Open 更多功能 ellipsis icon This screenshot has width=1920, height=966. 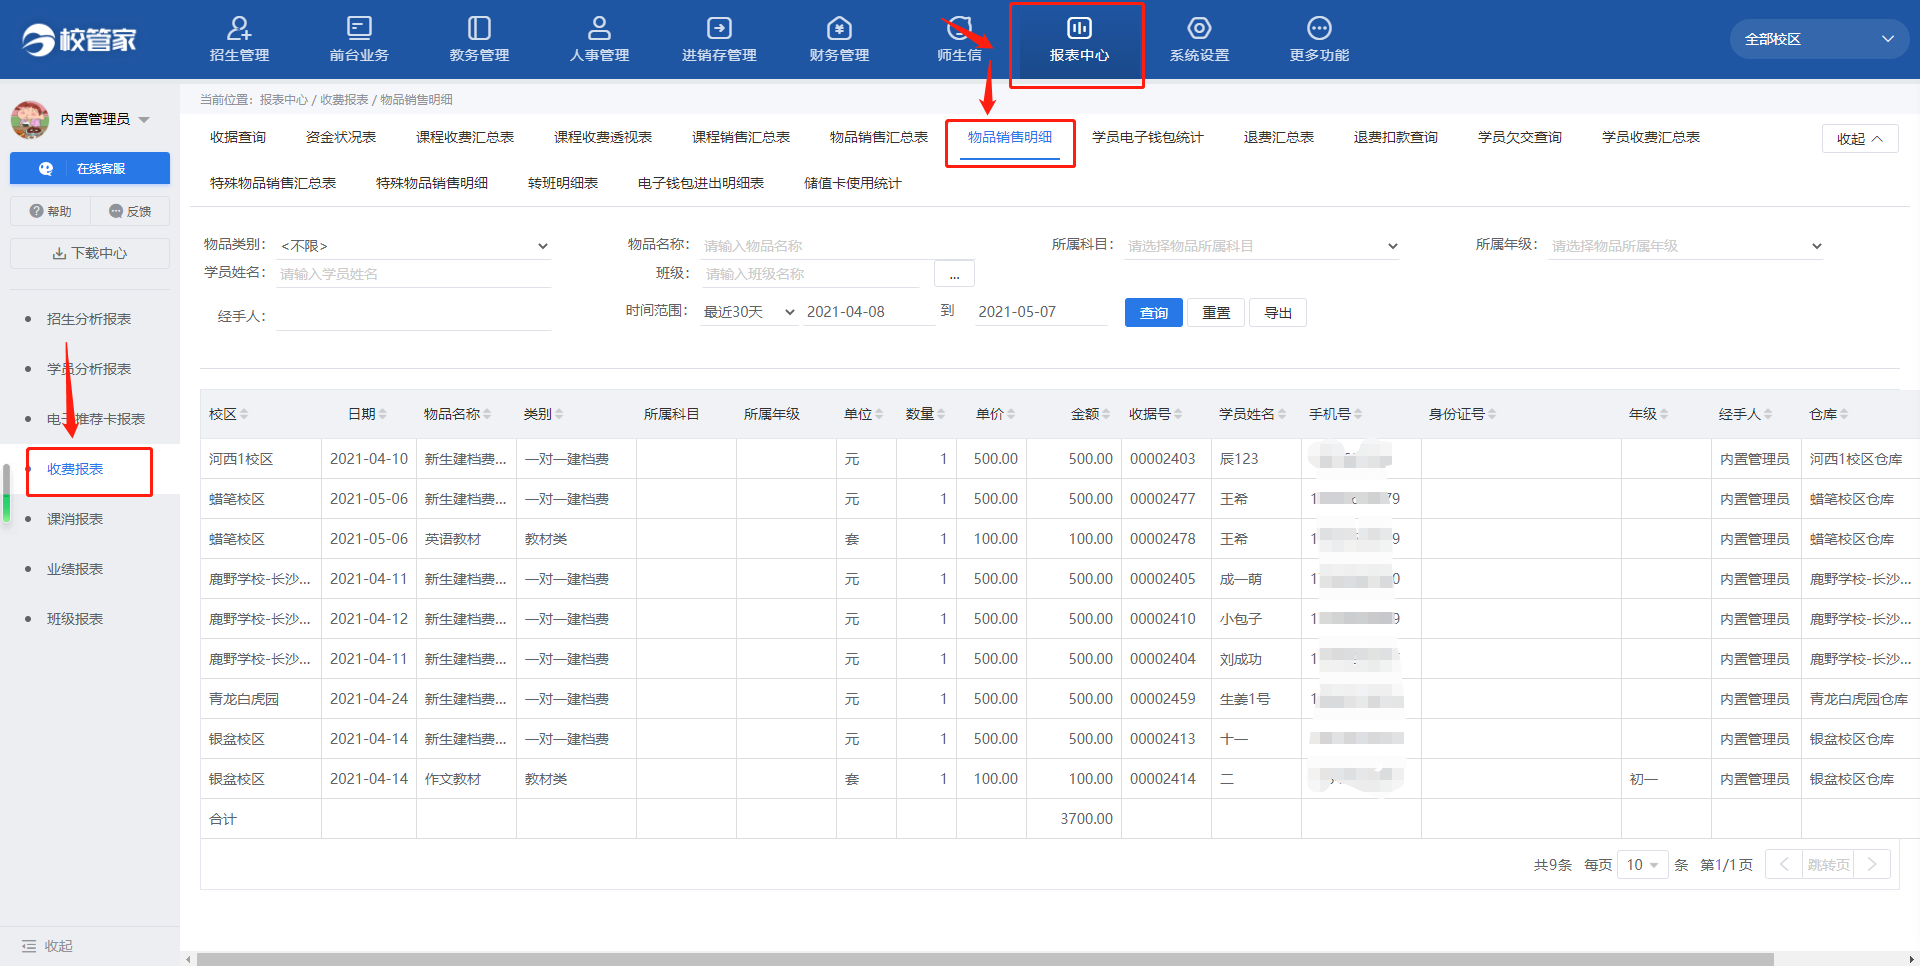1319,28
